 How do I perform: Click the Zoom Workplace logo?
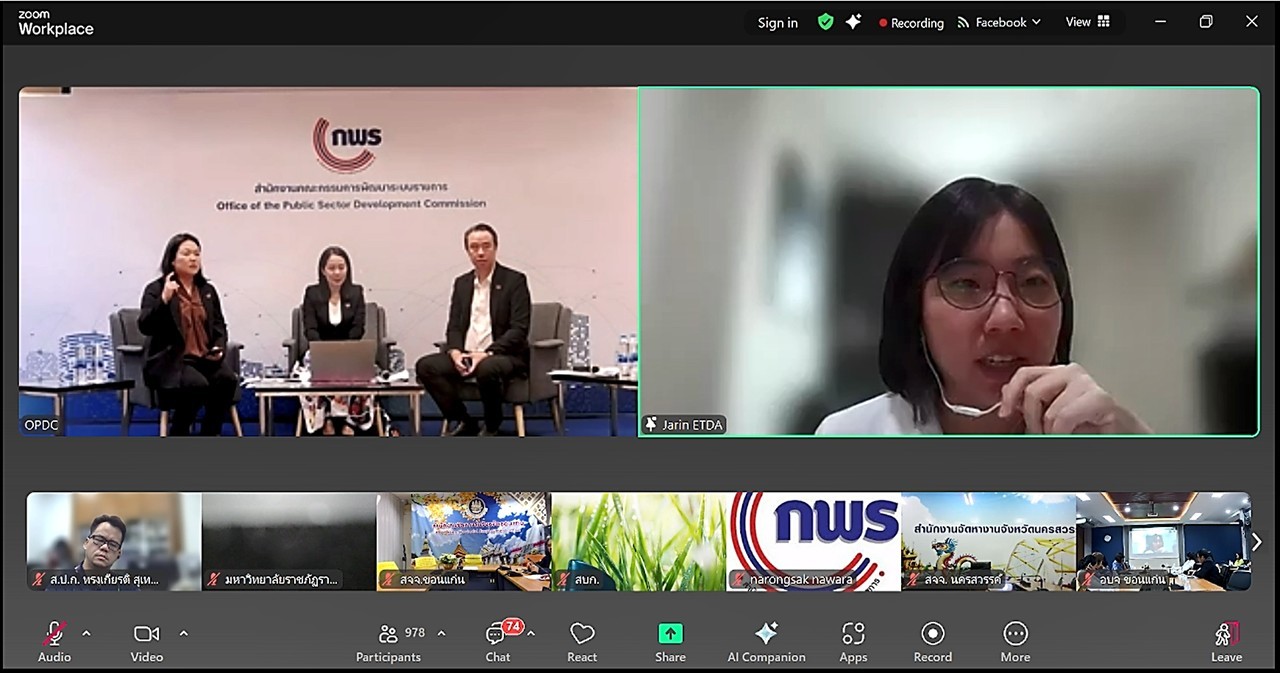click(x=56, y=24)
